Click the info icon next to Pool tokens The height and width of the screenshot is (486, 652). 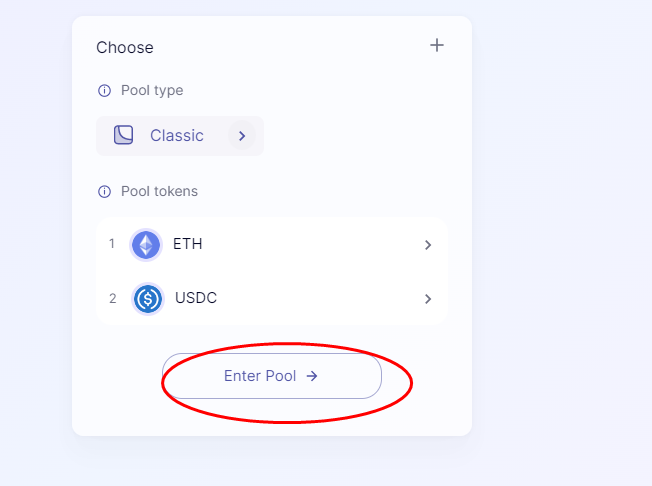[104, 191]
